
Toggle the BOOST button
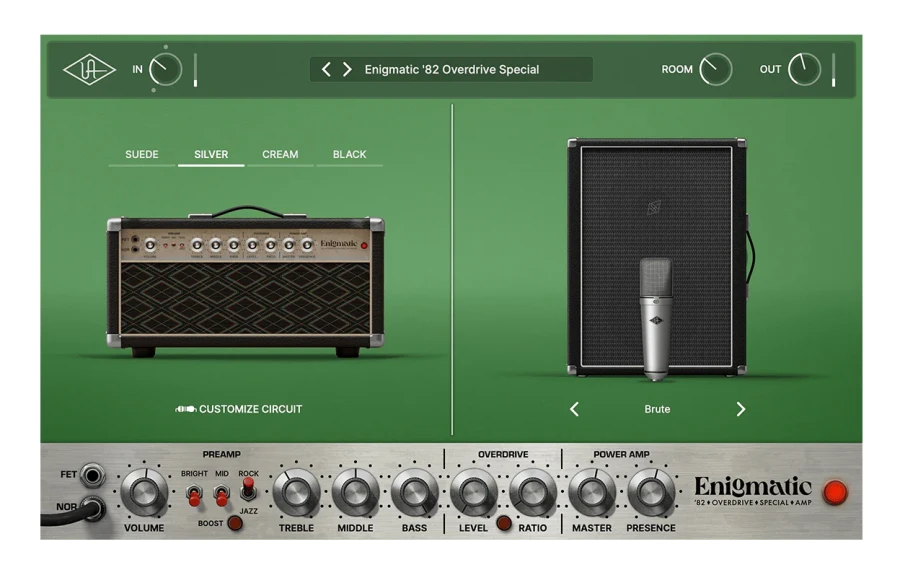click(x=235, y=523)
